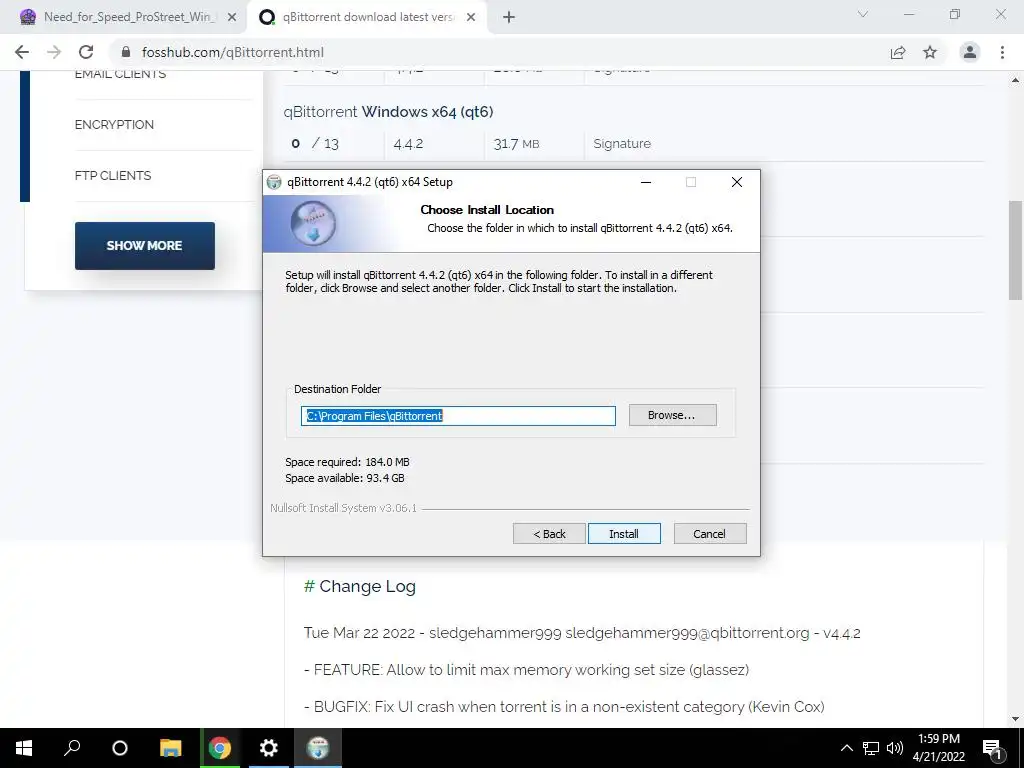This screenshot has height=768, width=1024.
Task: Click the Install button in setup
Action: 624,534
